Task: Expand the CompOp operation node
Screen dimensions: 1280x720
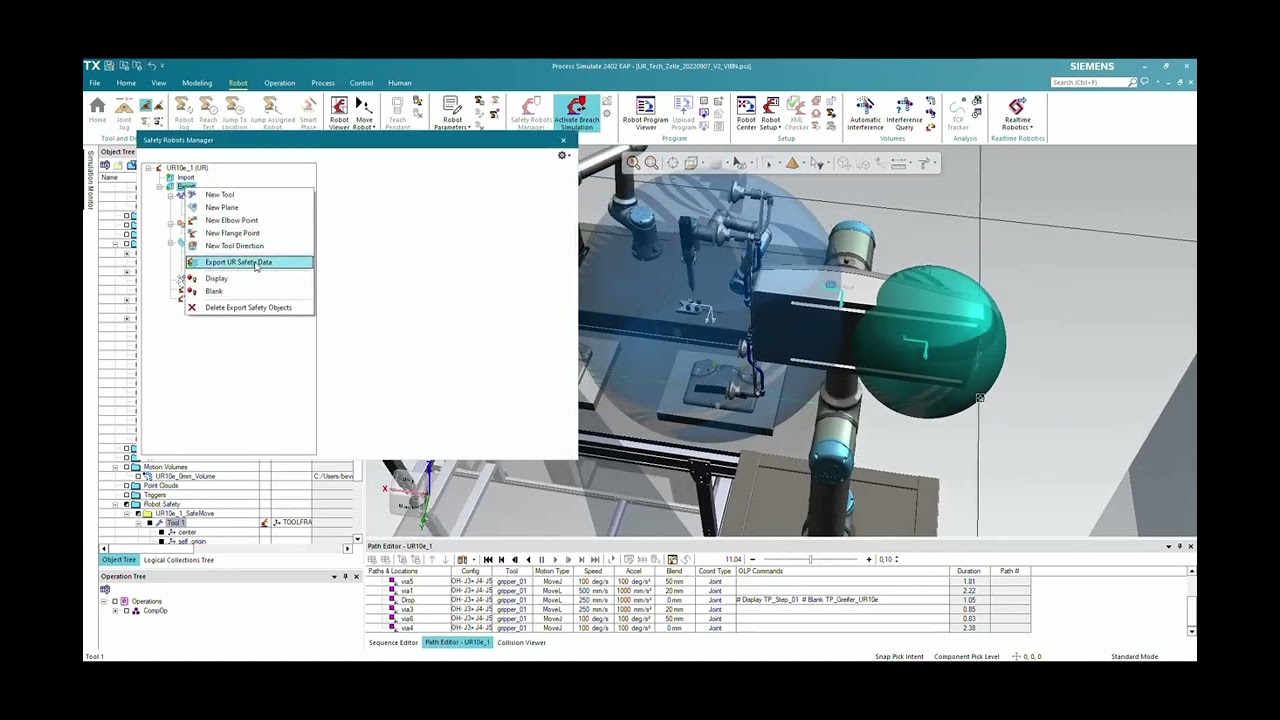Action: tap(115, 610)
